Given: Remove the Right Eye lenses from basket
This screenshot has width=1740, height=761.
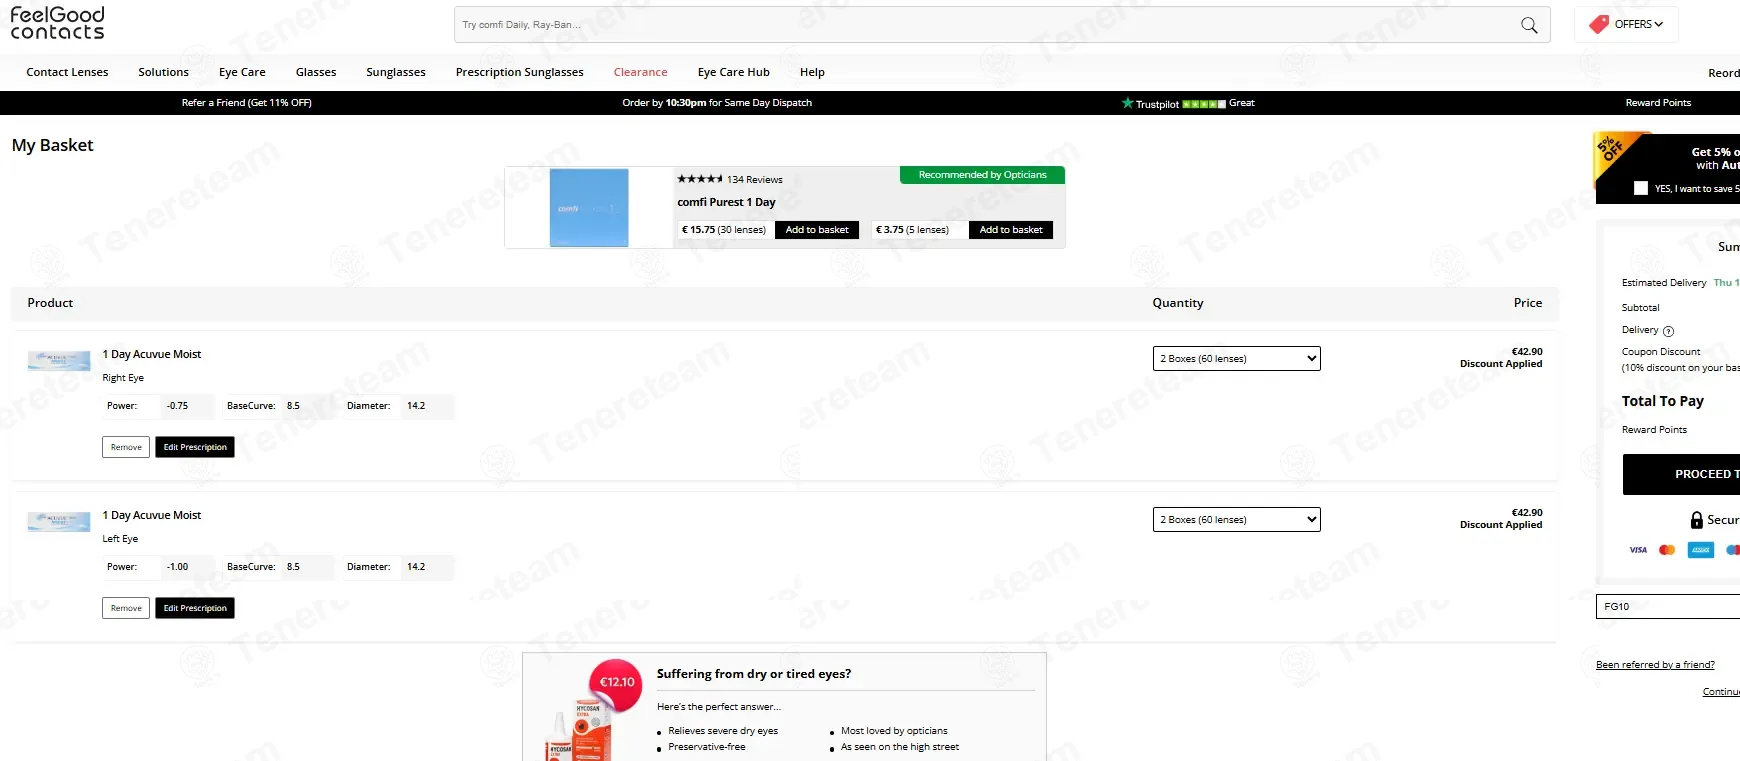Looking at the screenshot, I should pos(126,447).
